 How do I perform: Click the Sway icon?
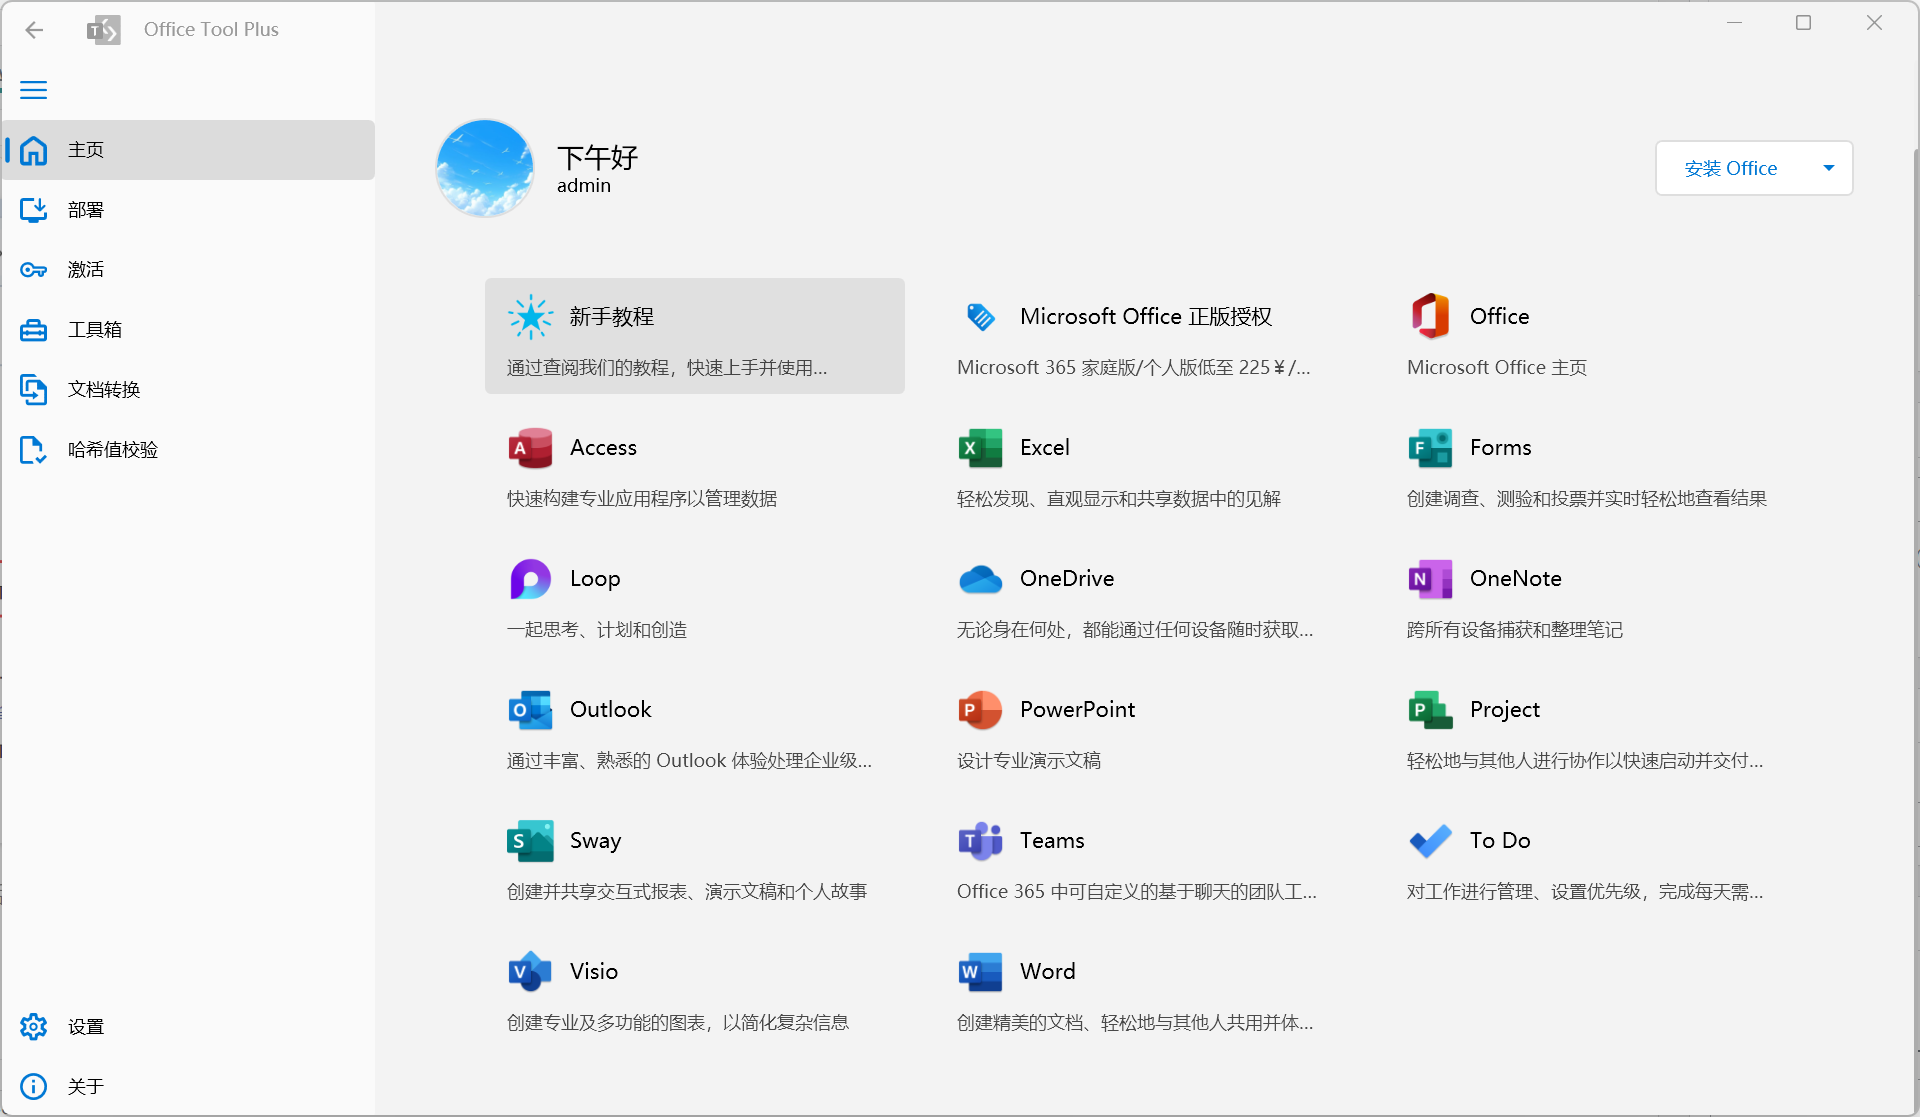click(x=530, y=841)
